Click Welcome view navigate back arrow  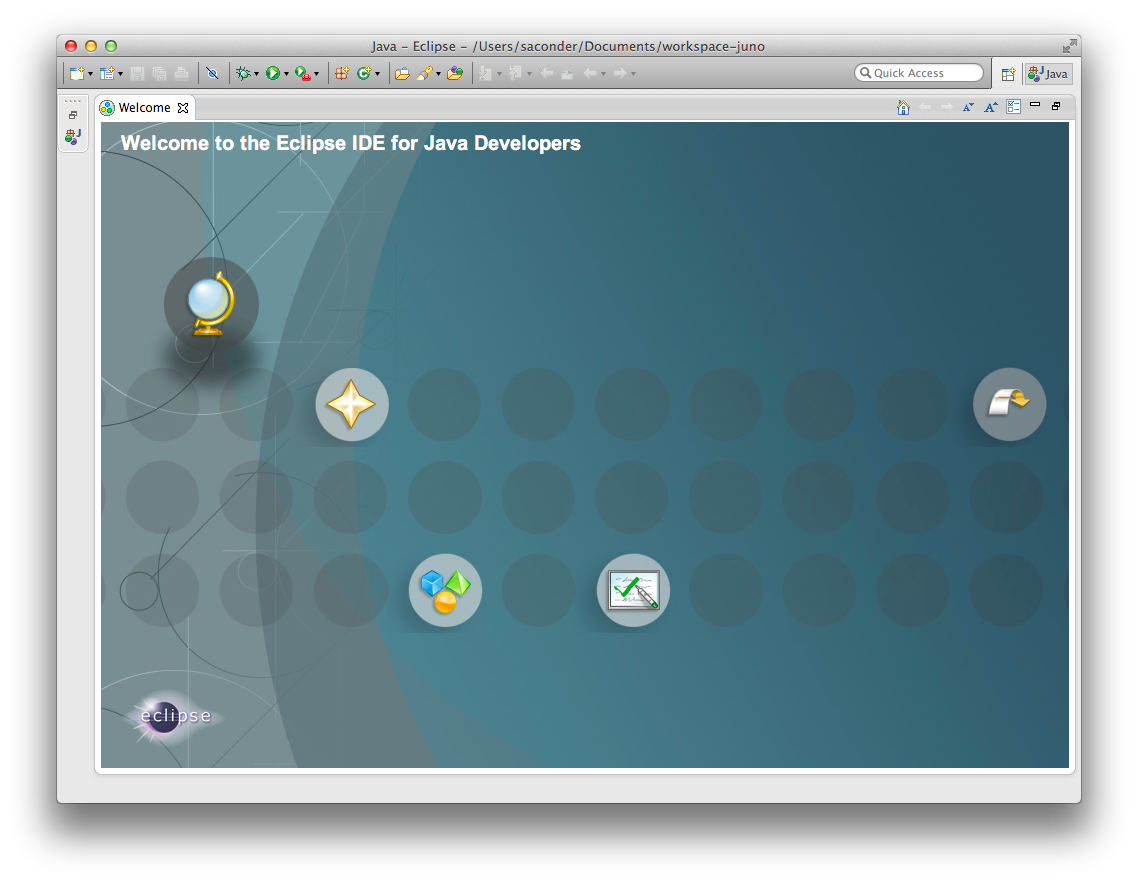click(x=925, y=107)
